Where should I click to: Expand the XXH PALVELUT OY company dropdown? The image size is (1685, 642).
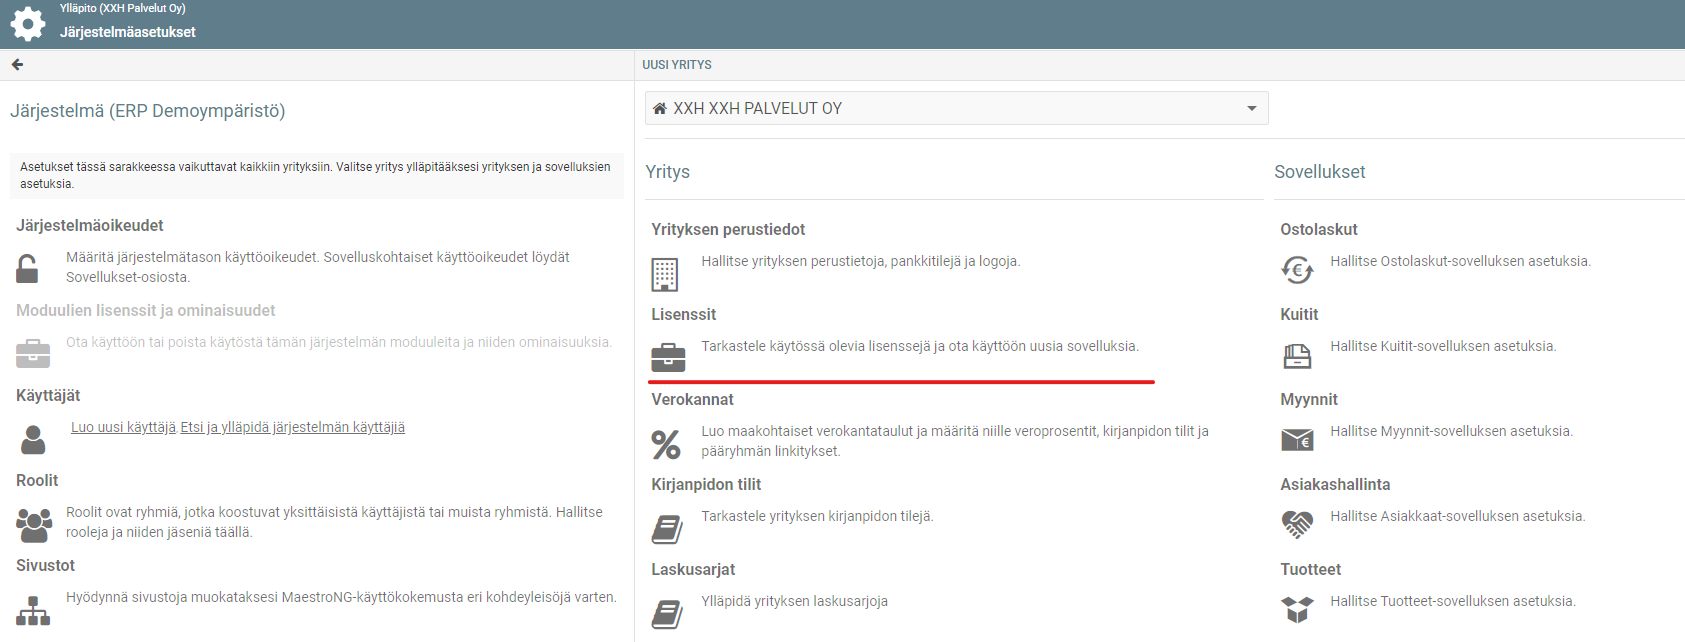(956, 108)
